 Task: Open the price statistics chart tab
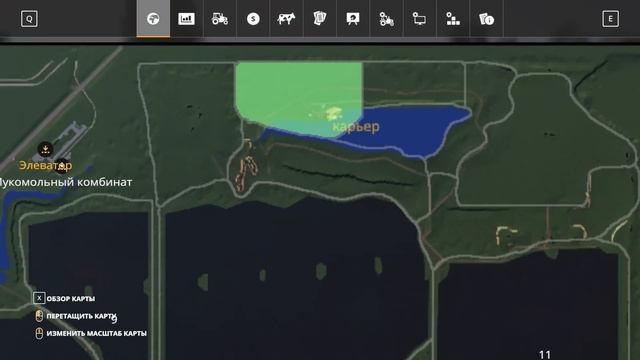tap(186, 19)
